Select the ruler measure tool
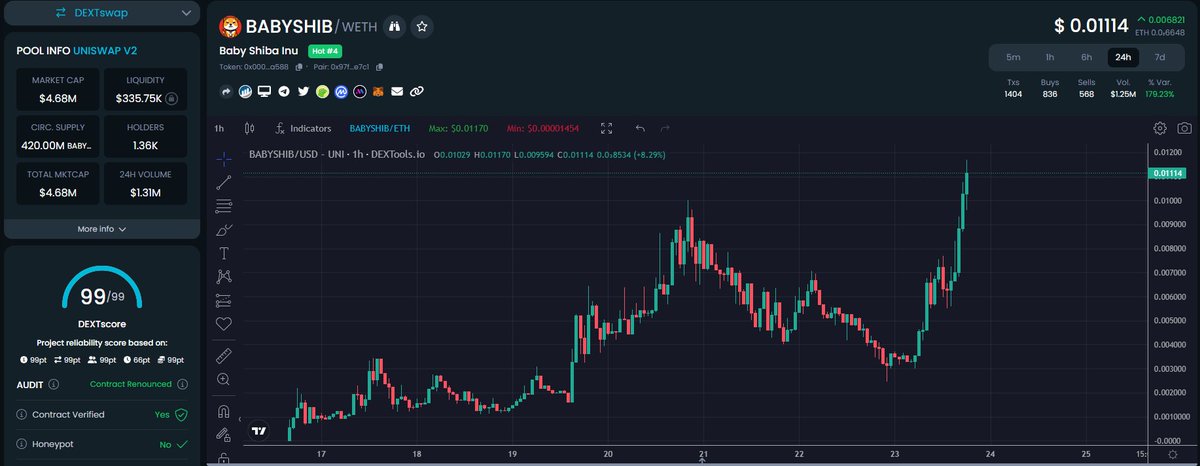 224,356
